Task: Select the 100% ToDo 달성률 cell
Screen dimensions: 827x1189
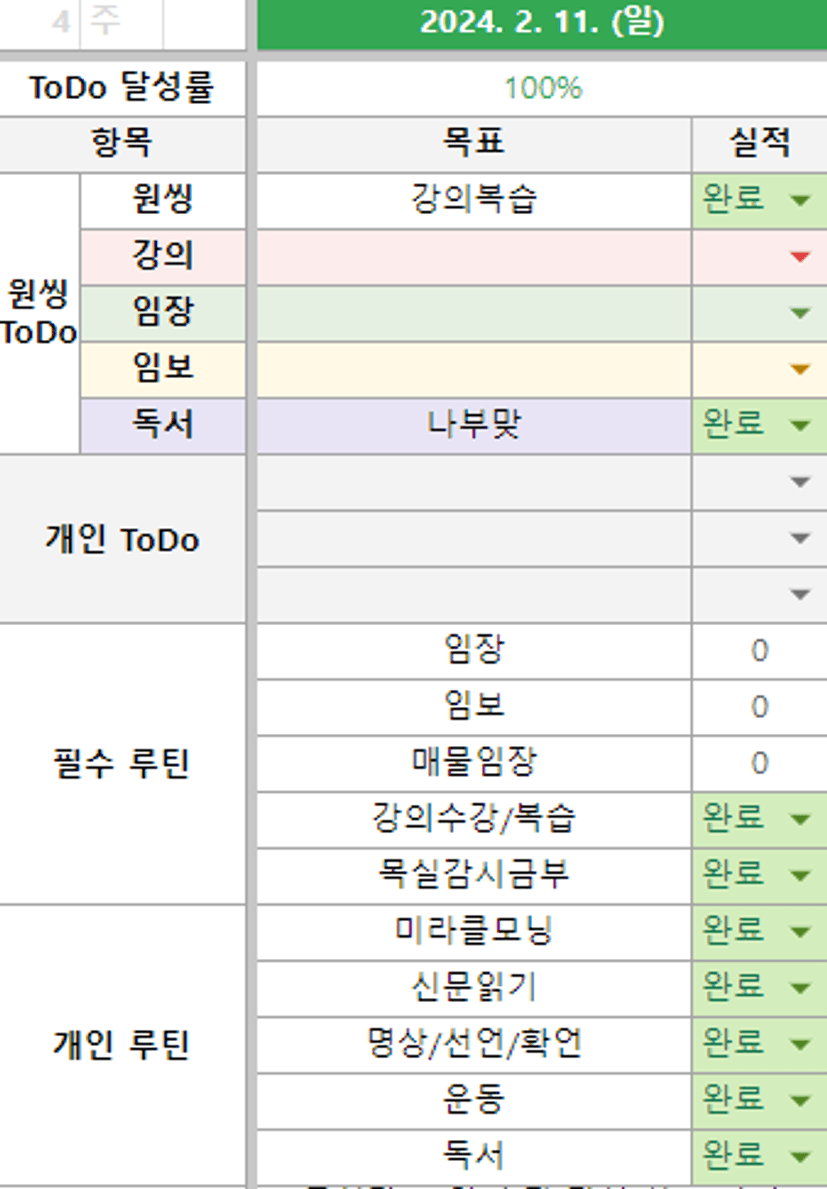Action: (x=541, y=88)
